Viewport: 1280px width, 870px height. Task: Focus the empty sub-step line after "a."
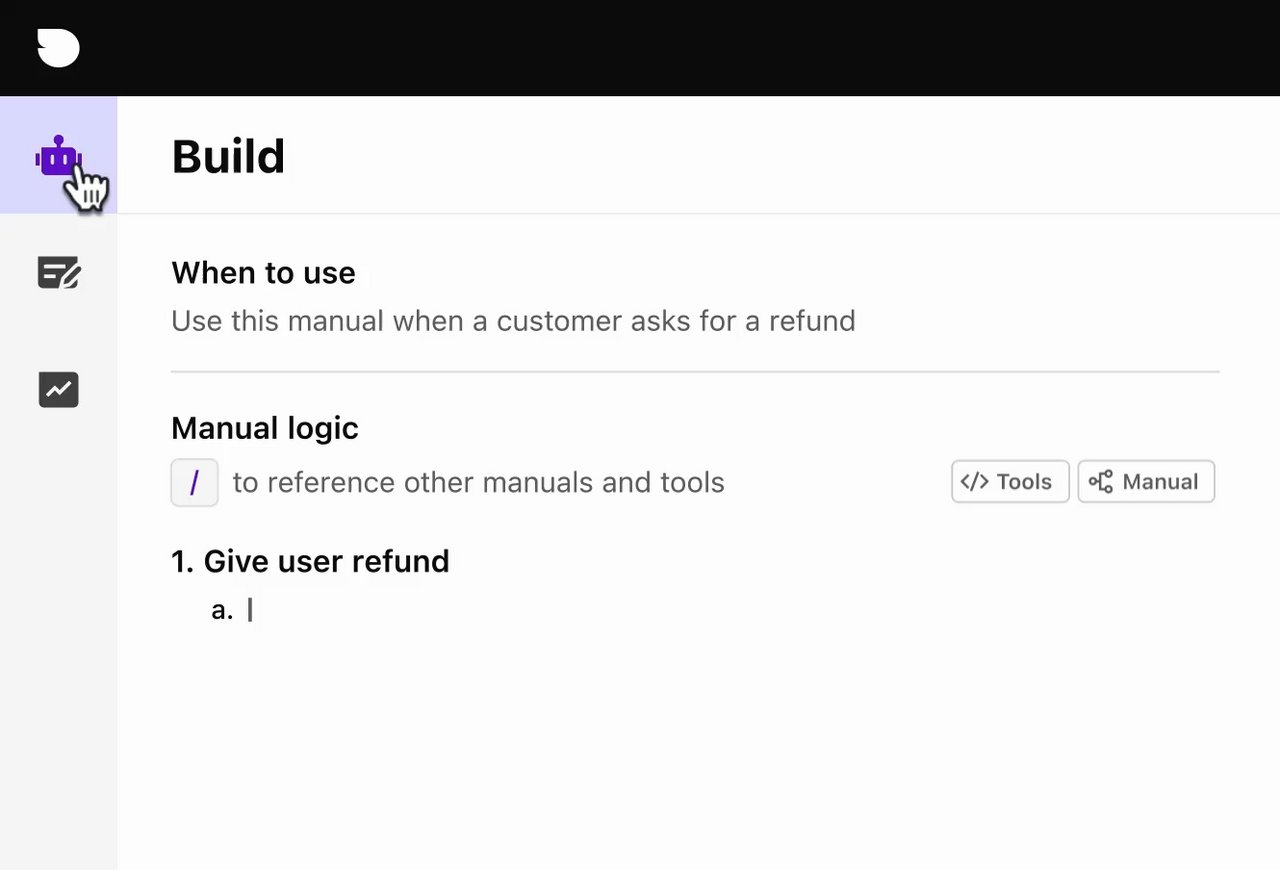click(x=400, y=610)
